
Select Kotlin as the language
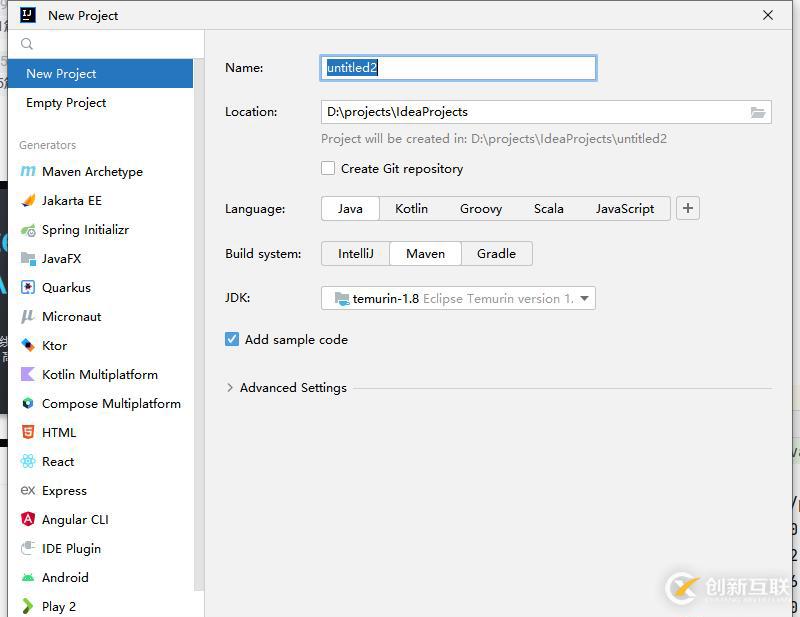click(x=411, y=209)
